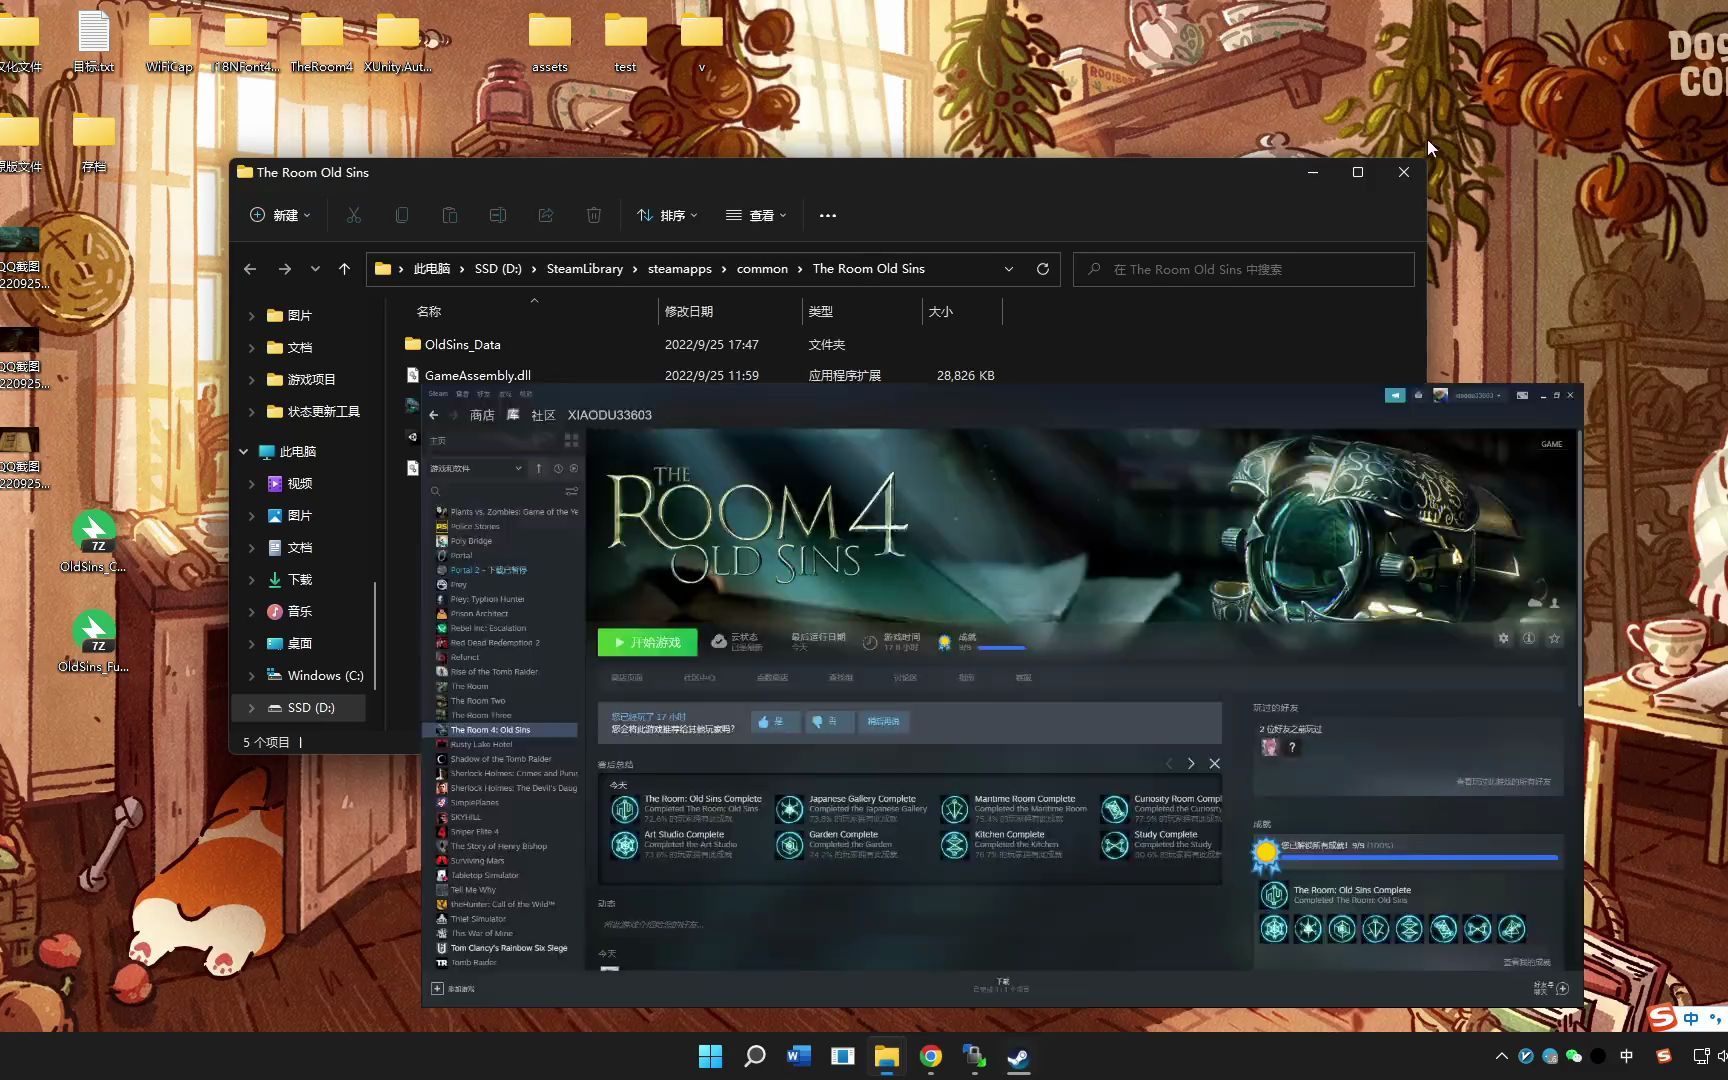Open the Steam menu in title bar

pyautogui.click(x=438, y=394)
